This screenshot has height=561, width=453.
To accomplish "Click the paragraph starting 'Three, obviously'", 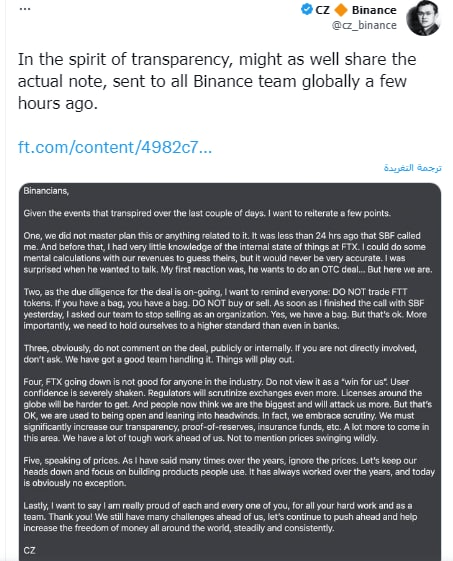I will click(220, 354).
